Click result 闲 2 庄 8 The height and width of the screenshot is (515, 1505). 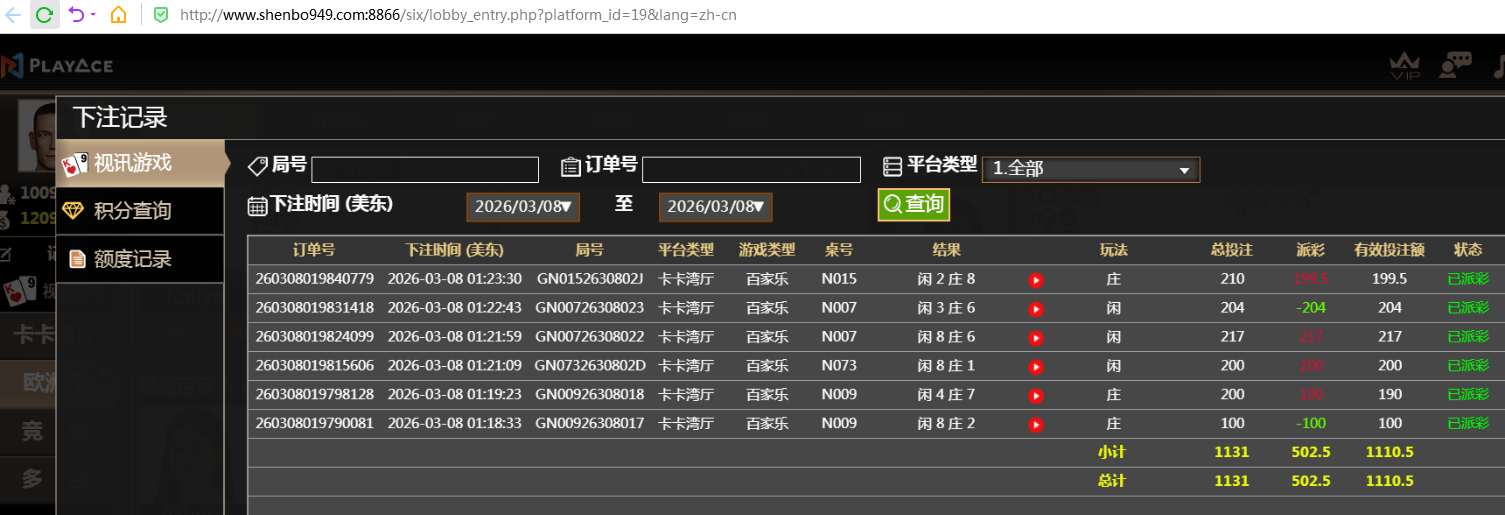click(x=946, y=279)
